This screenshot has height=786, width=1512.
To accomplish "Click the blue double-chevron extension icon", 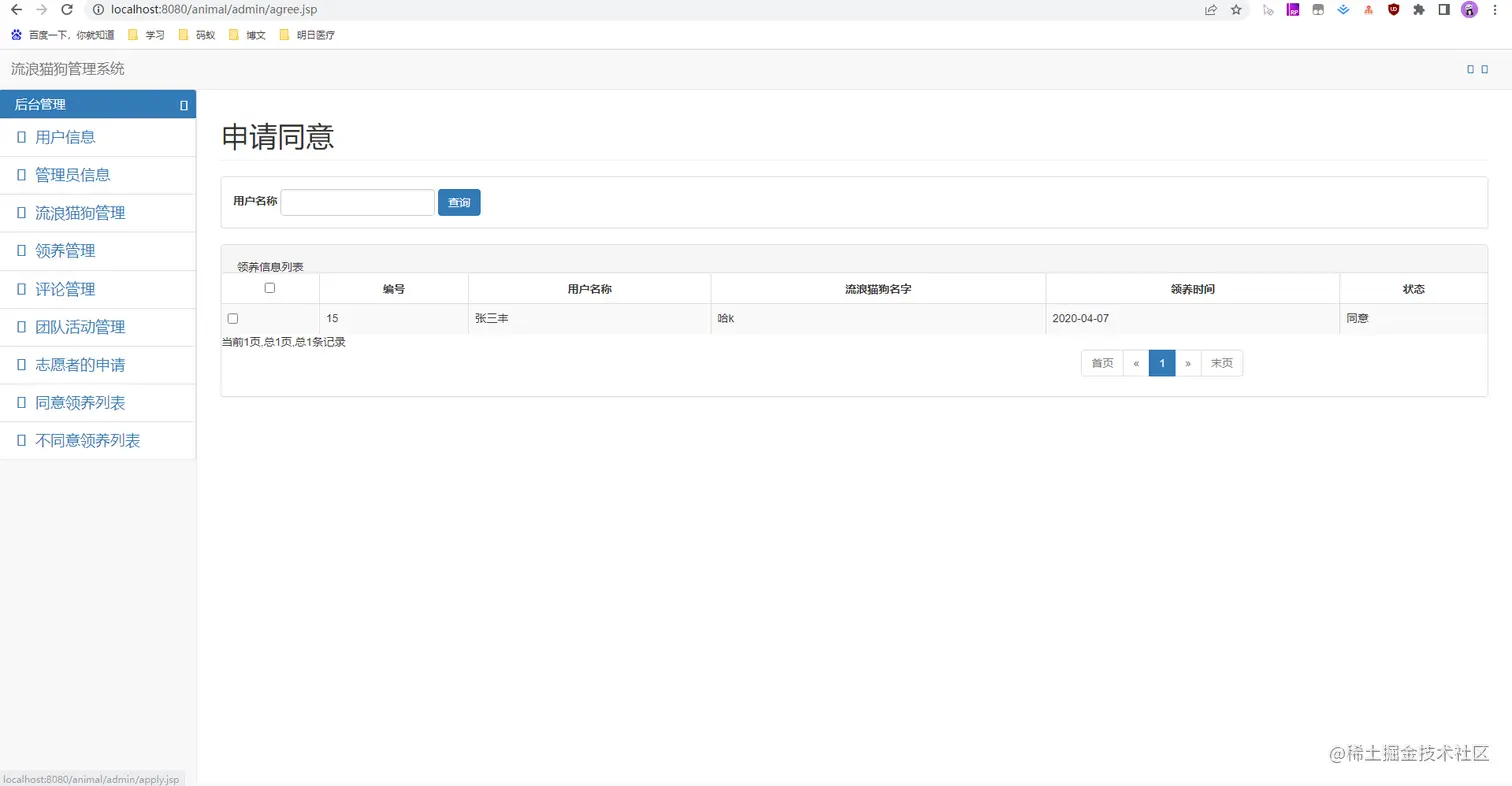I will [1343, 10].
